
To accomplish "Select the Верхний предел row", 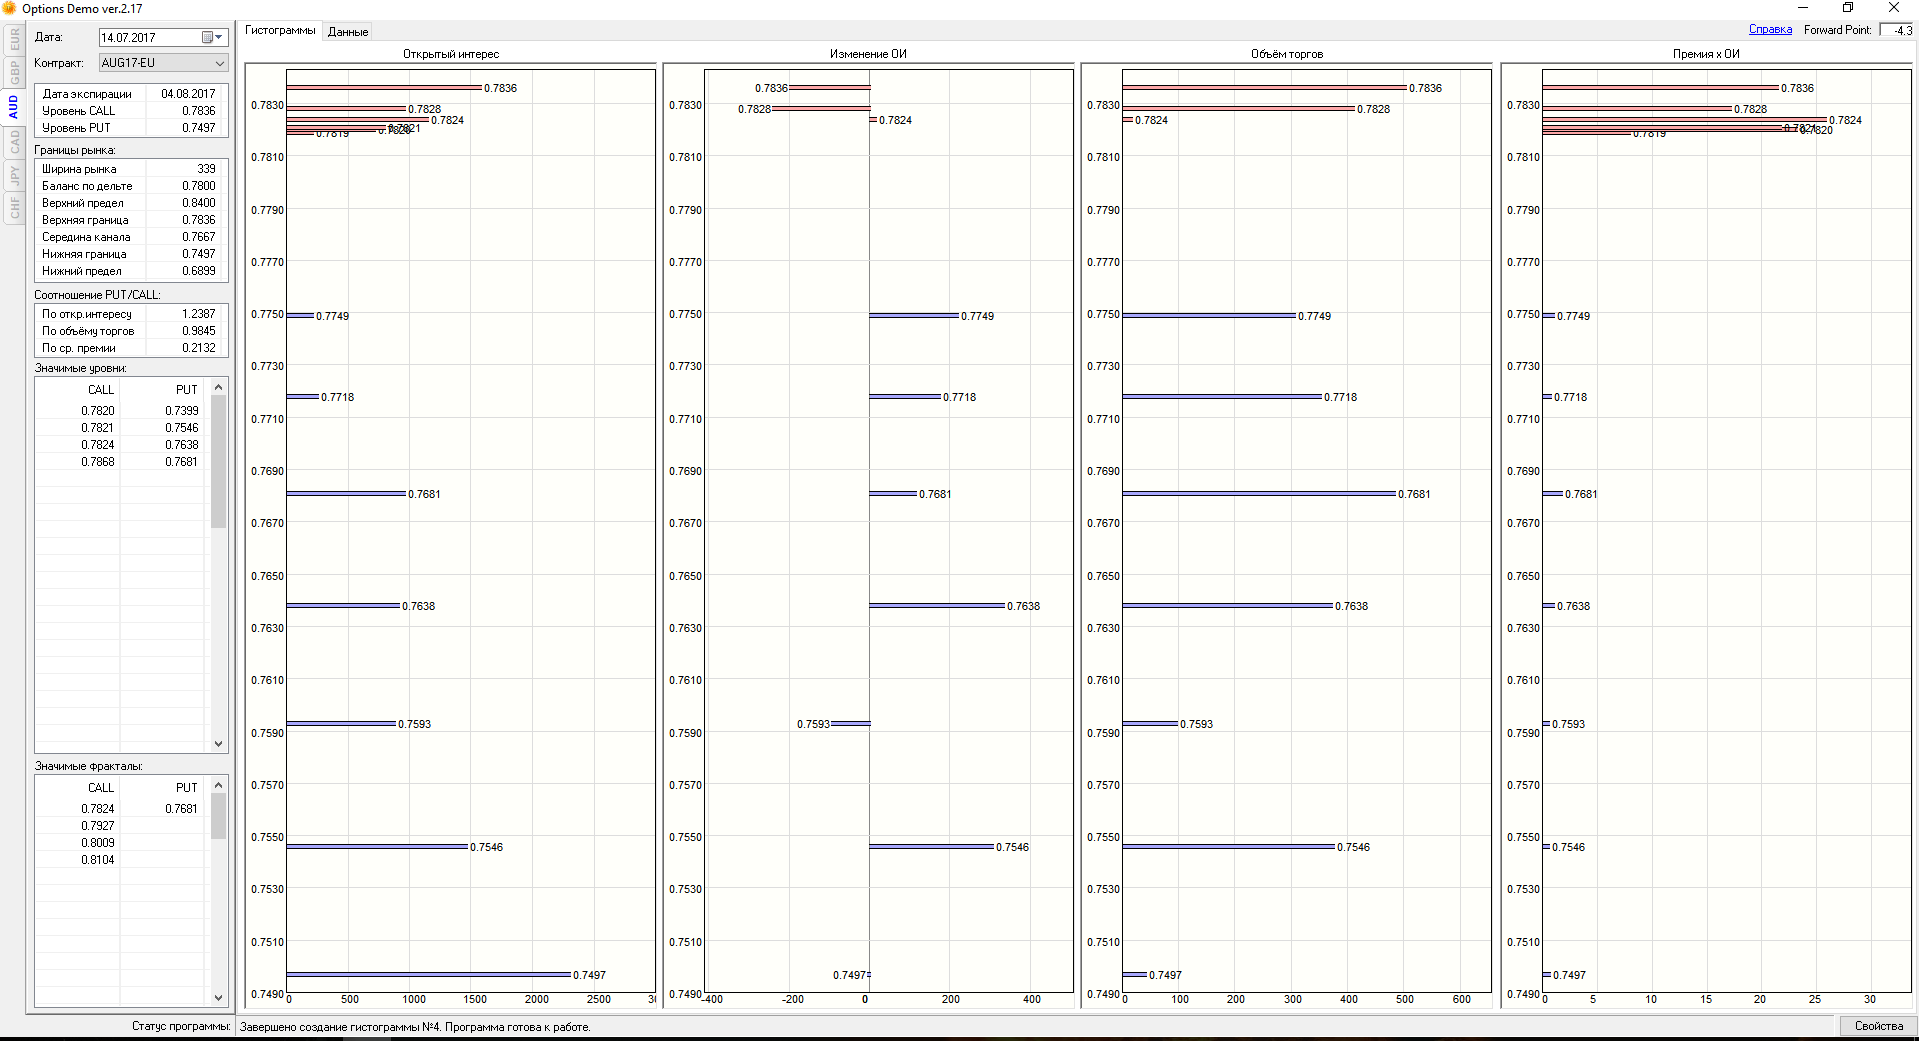I will pyautogui.click(x=131, y=203).
